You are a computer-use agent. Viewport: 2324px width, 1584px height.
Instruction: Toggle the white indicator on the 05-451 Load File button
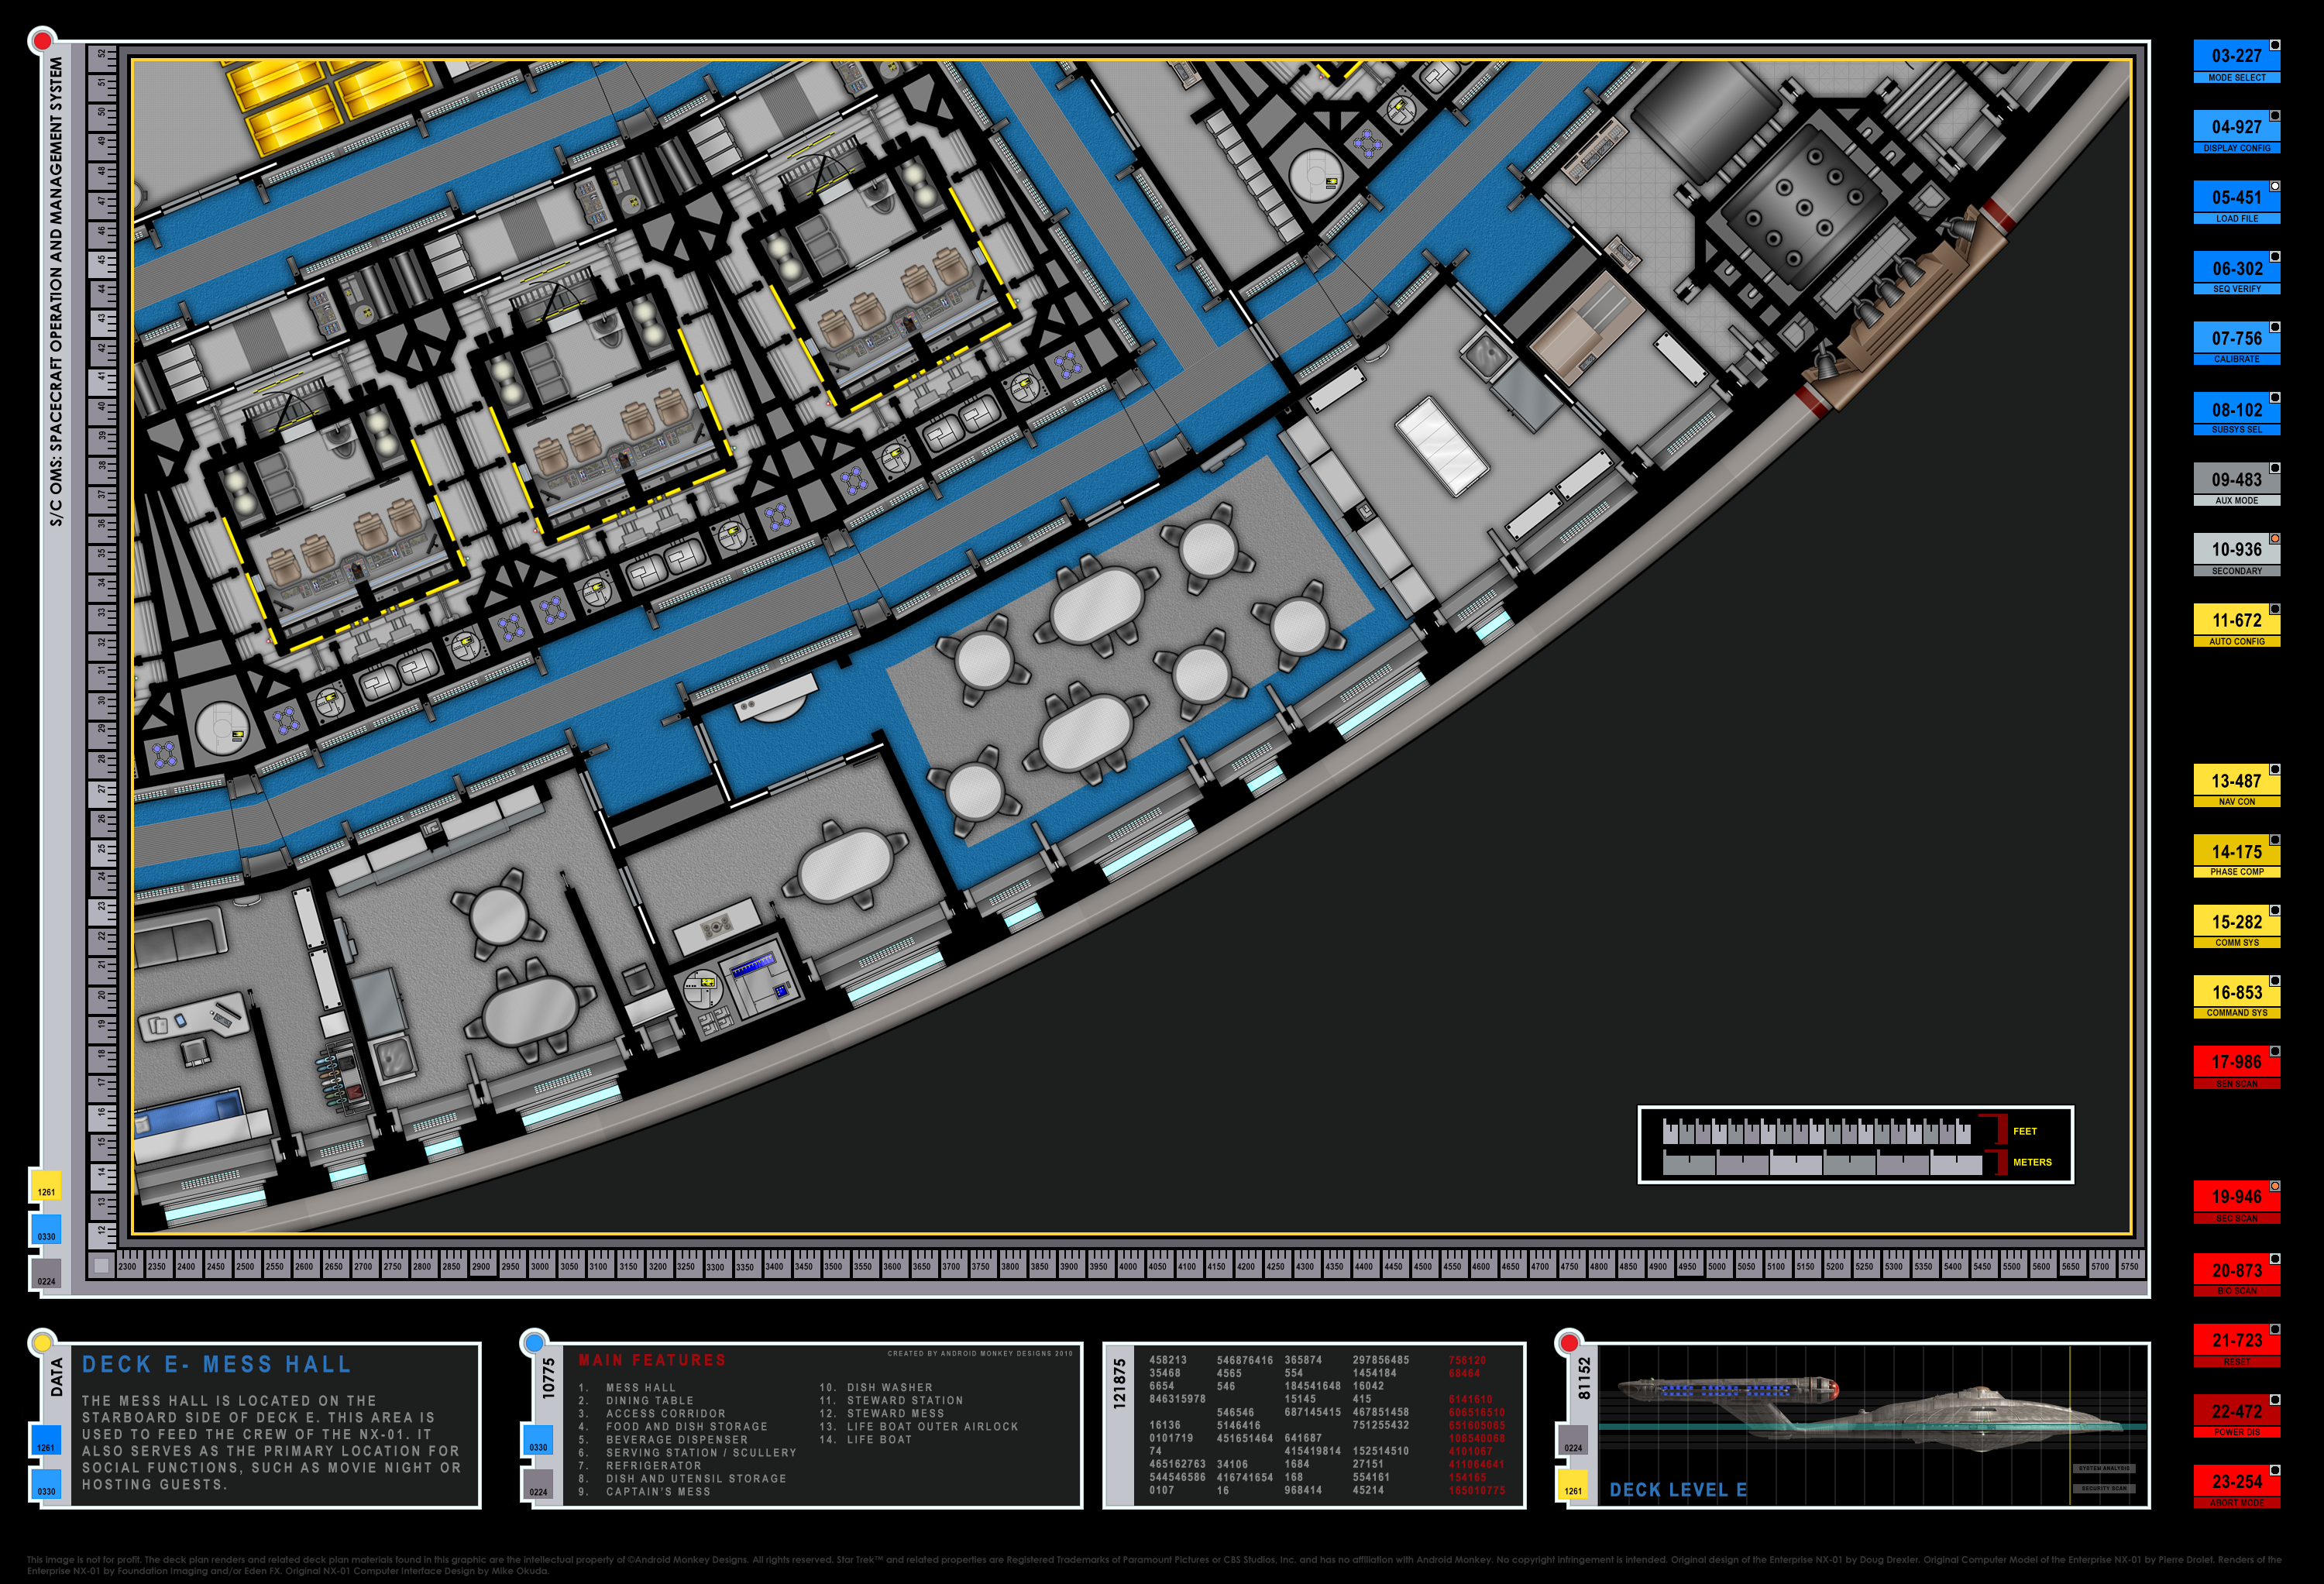click(2274, 186)
